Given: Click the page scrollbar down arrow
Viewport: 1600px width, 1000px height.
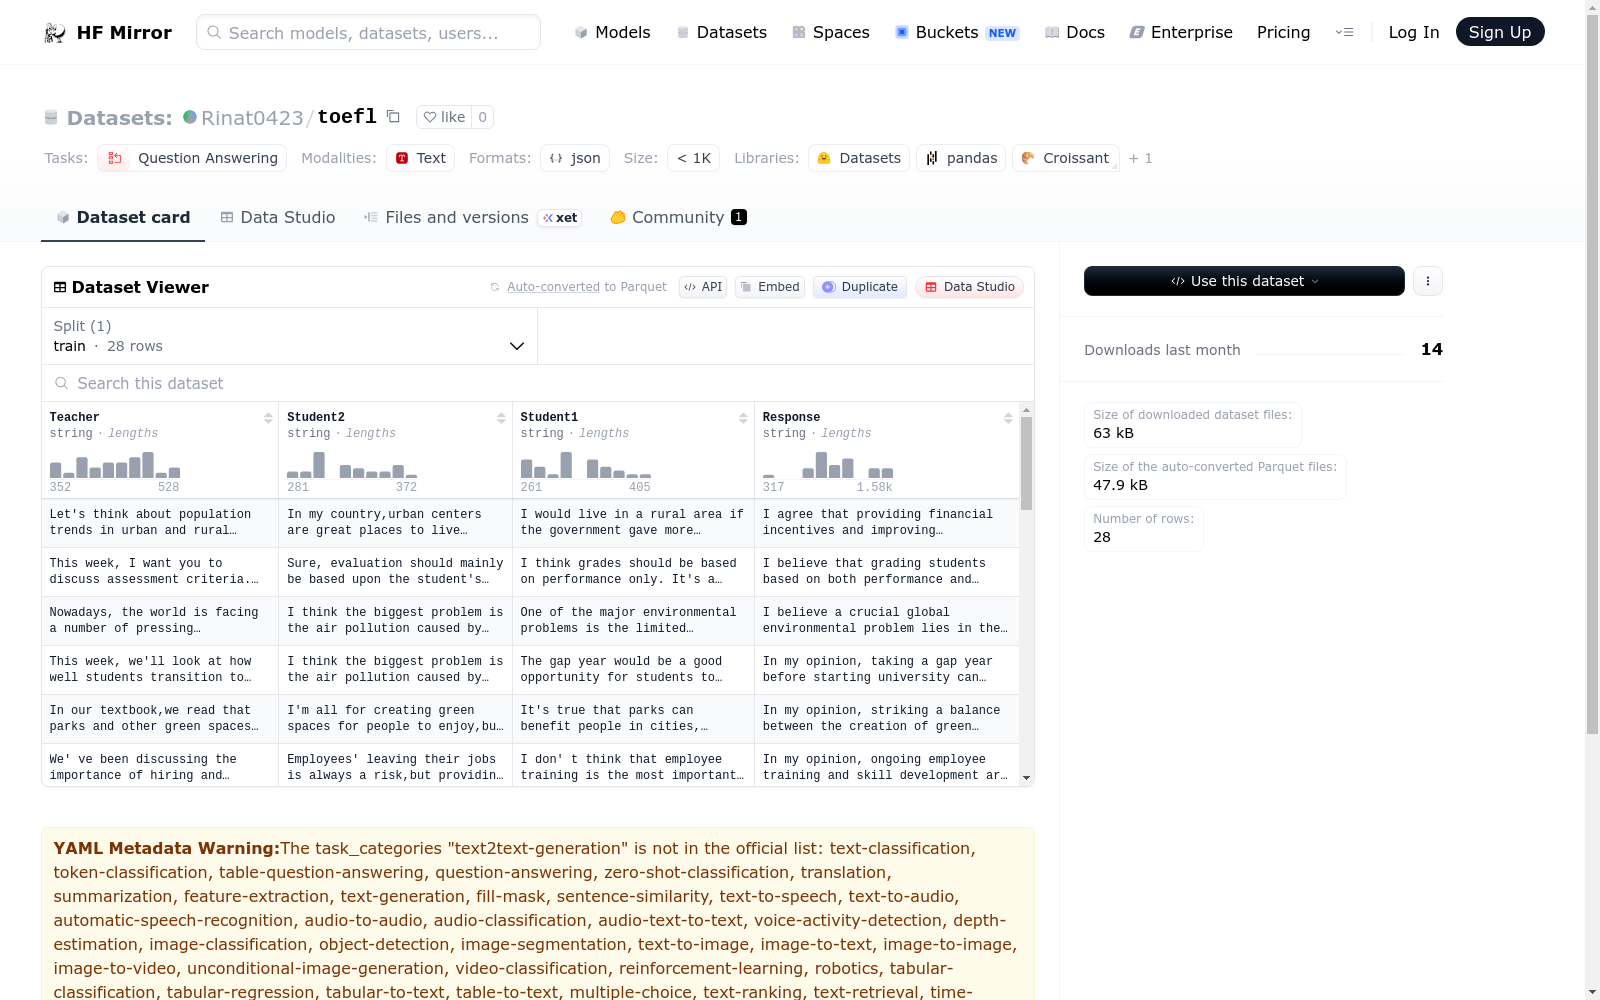Looking at the screenshot, I should (x=1592, y=992).
